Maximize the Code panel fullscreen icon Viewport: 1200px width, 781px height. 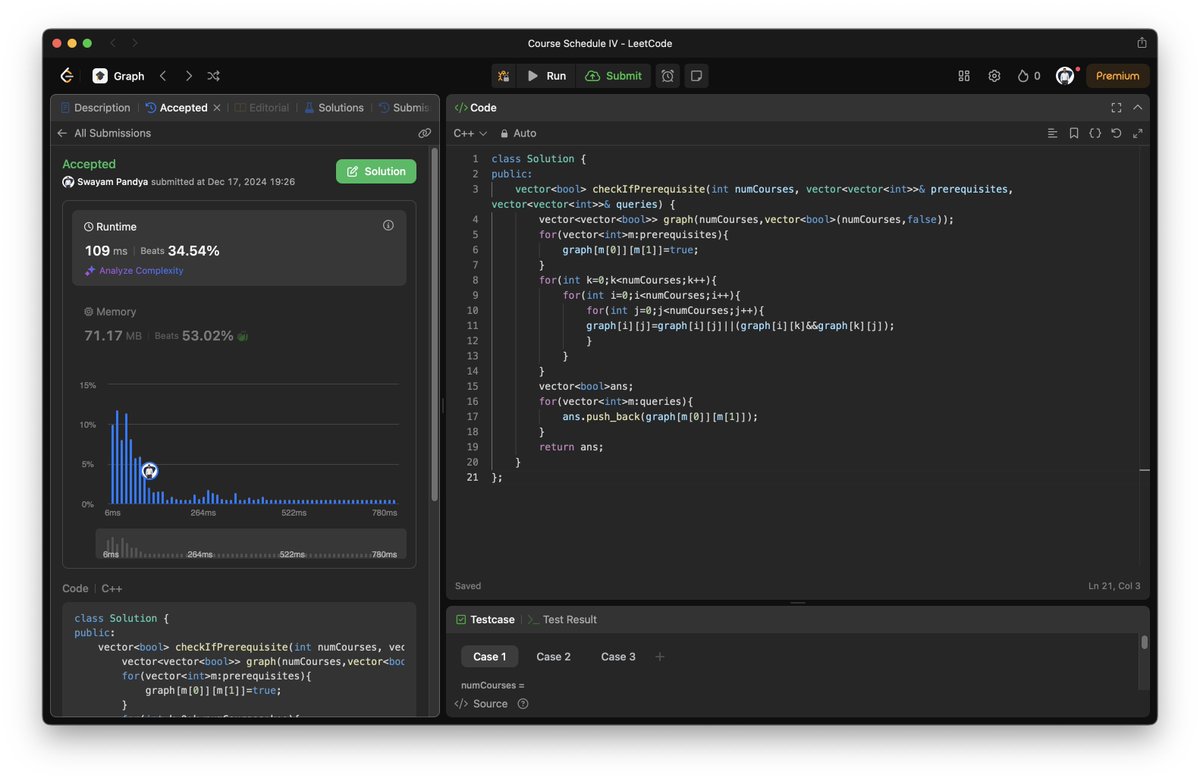(1116, 108)
